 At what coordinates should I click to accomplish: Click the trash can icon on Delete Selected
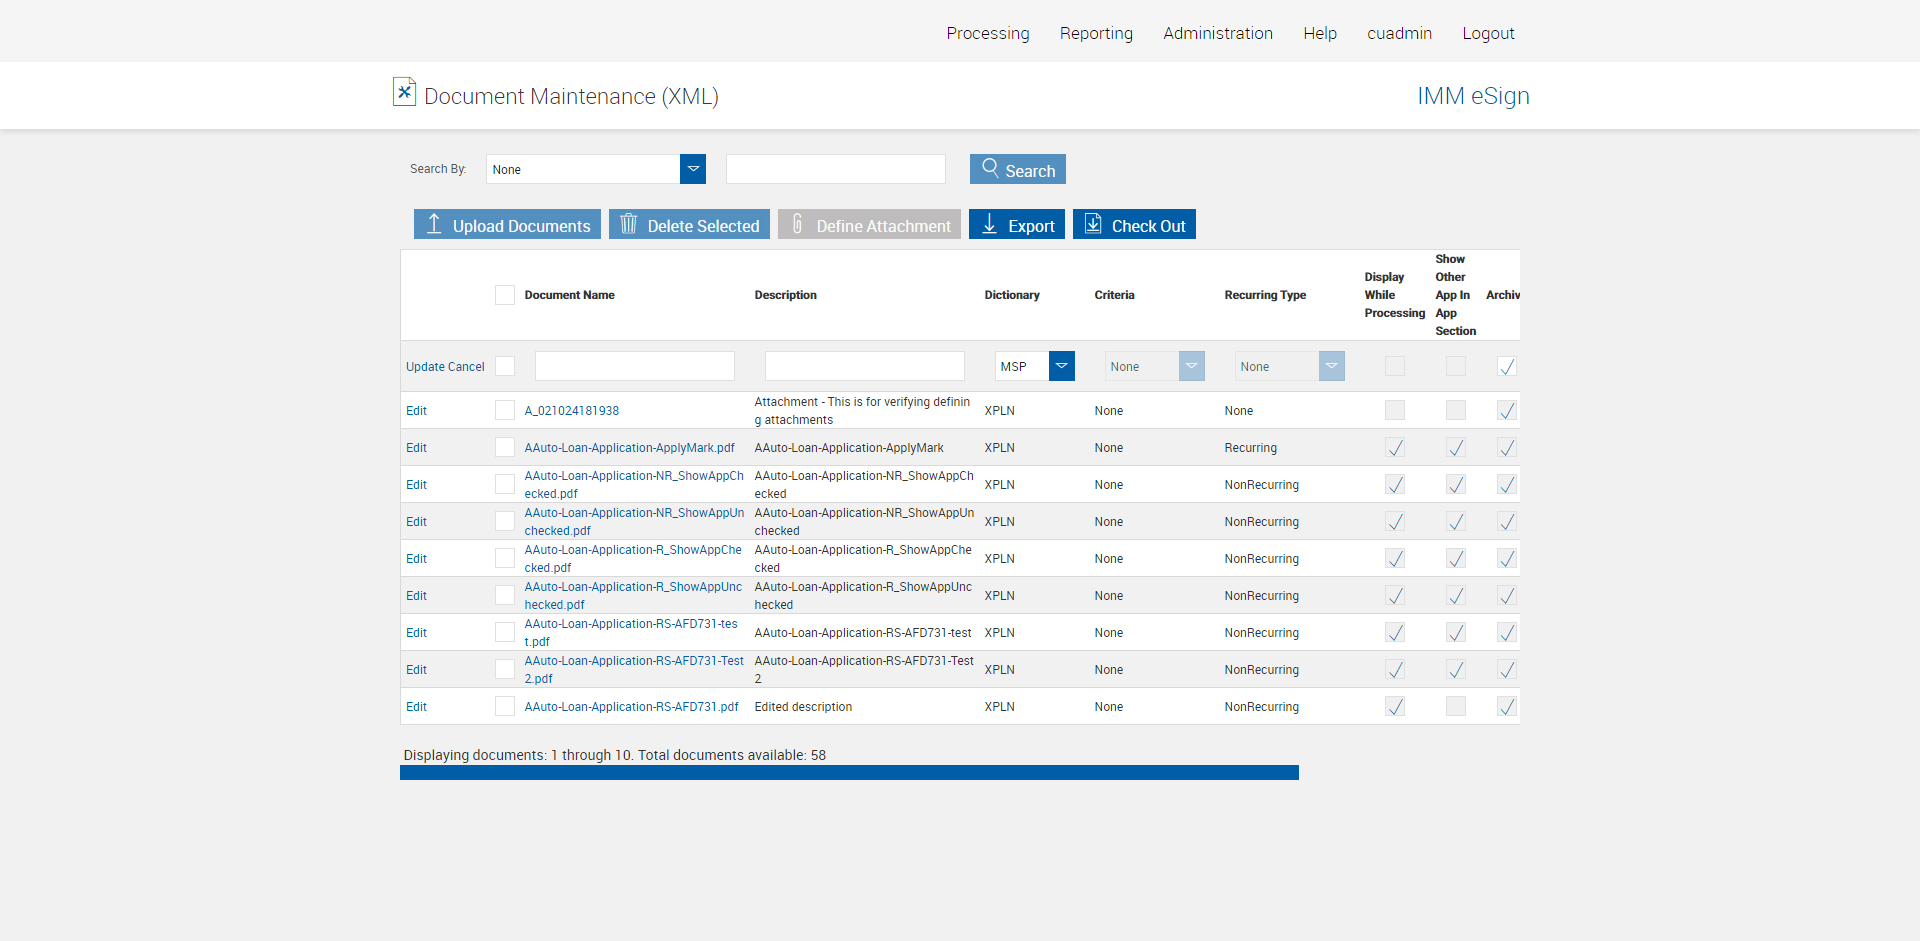click(x=628, y=224)
